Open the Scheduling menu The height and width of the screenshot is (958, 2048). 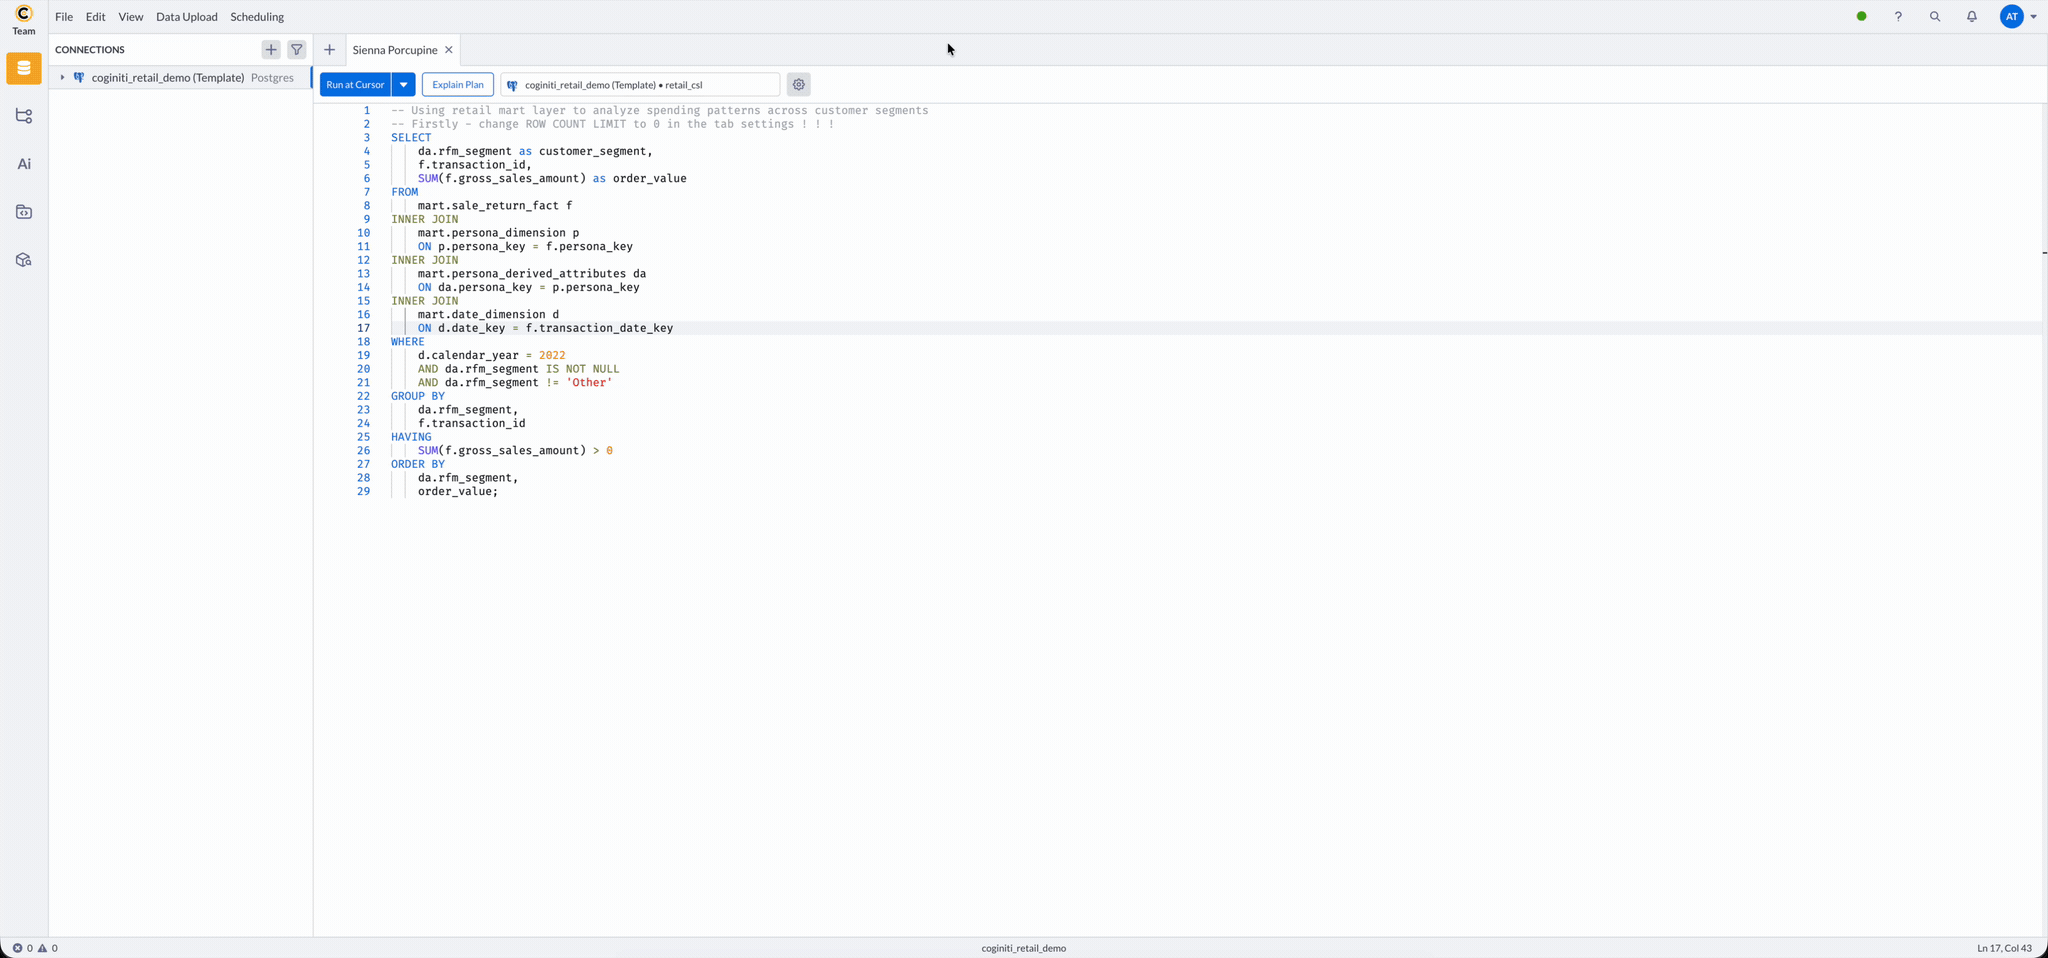pyautogui.click(x=257, y=17)
